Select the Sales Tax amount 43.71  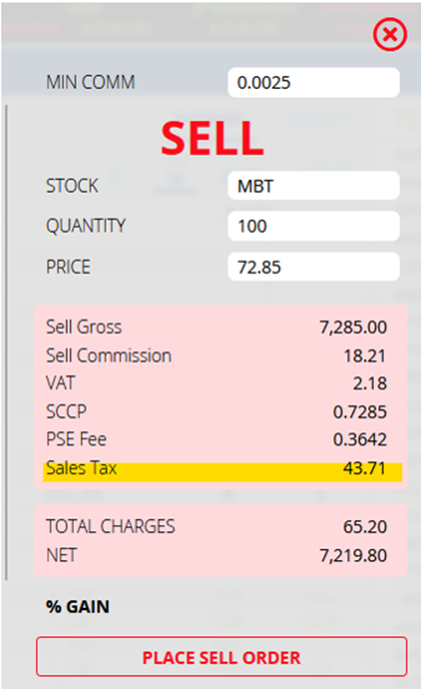click(x=364, y=468)
